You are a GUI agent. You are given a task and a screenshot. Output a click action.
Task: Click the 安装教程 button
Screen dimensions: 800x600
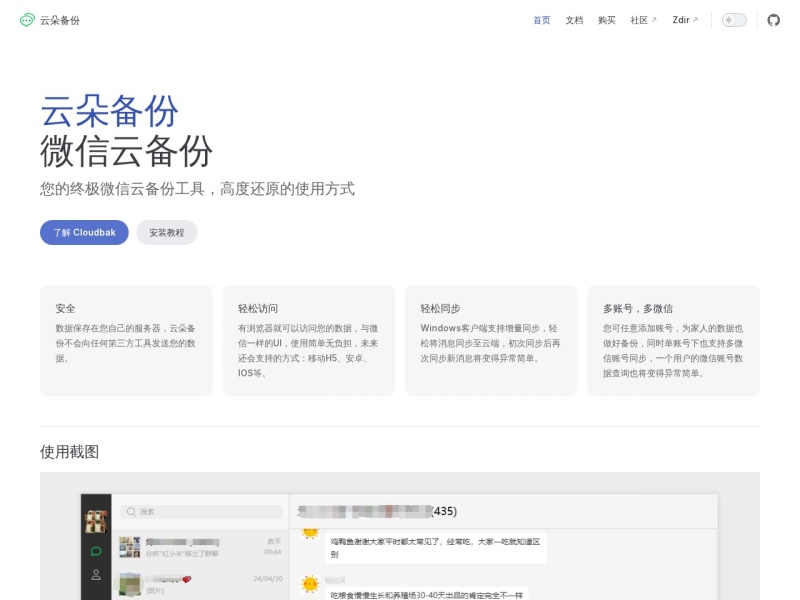pyautogui.click(x=166, y=233)
